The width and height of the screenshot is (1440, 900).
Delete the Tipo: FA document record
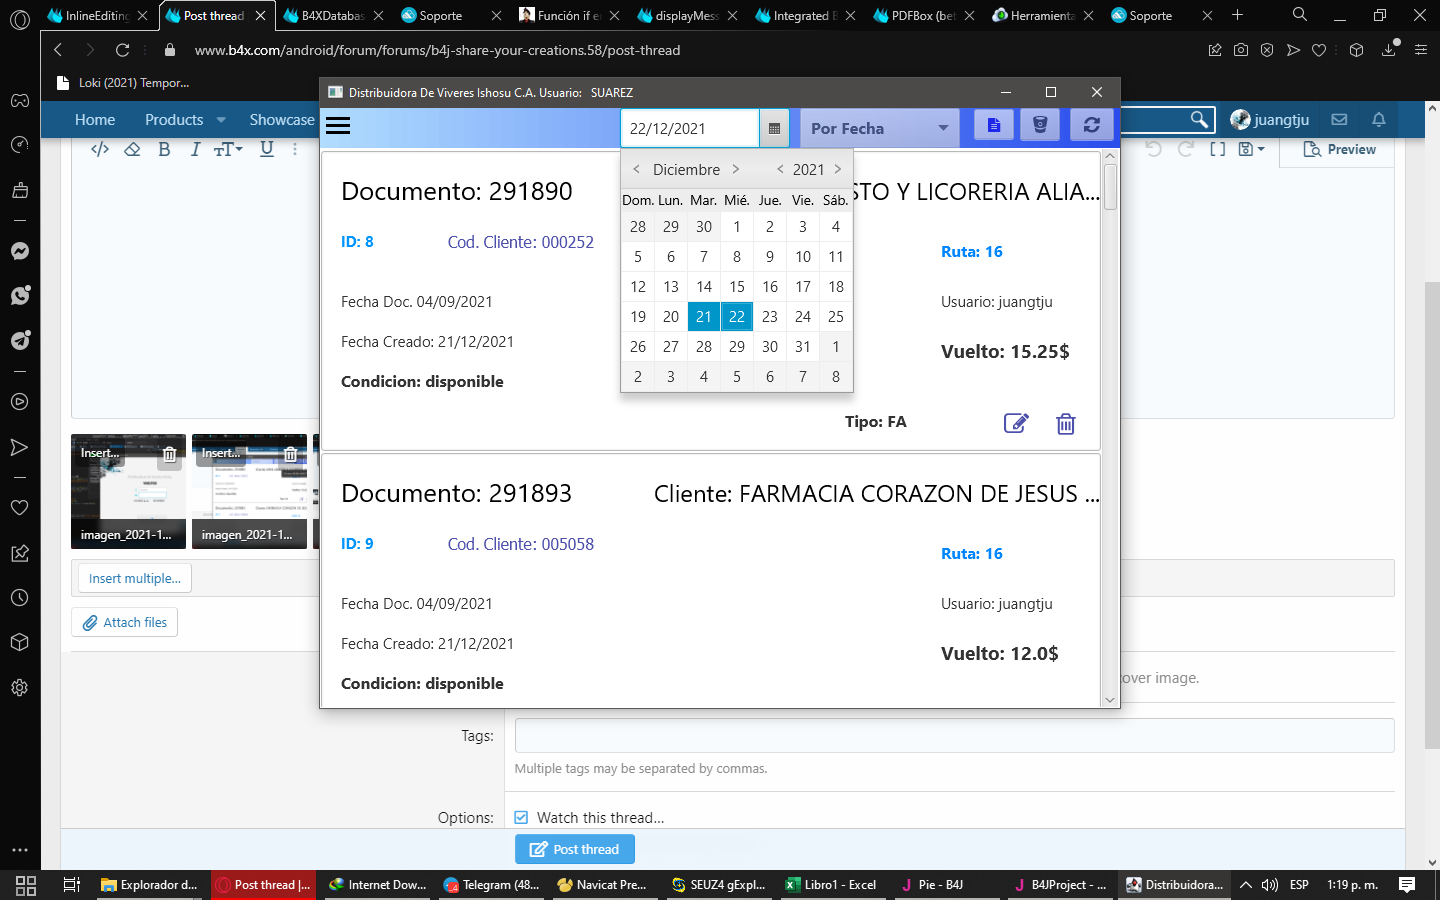[1066, 423]
